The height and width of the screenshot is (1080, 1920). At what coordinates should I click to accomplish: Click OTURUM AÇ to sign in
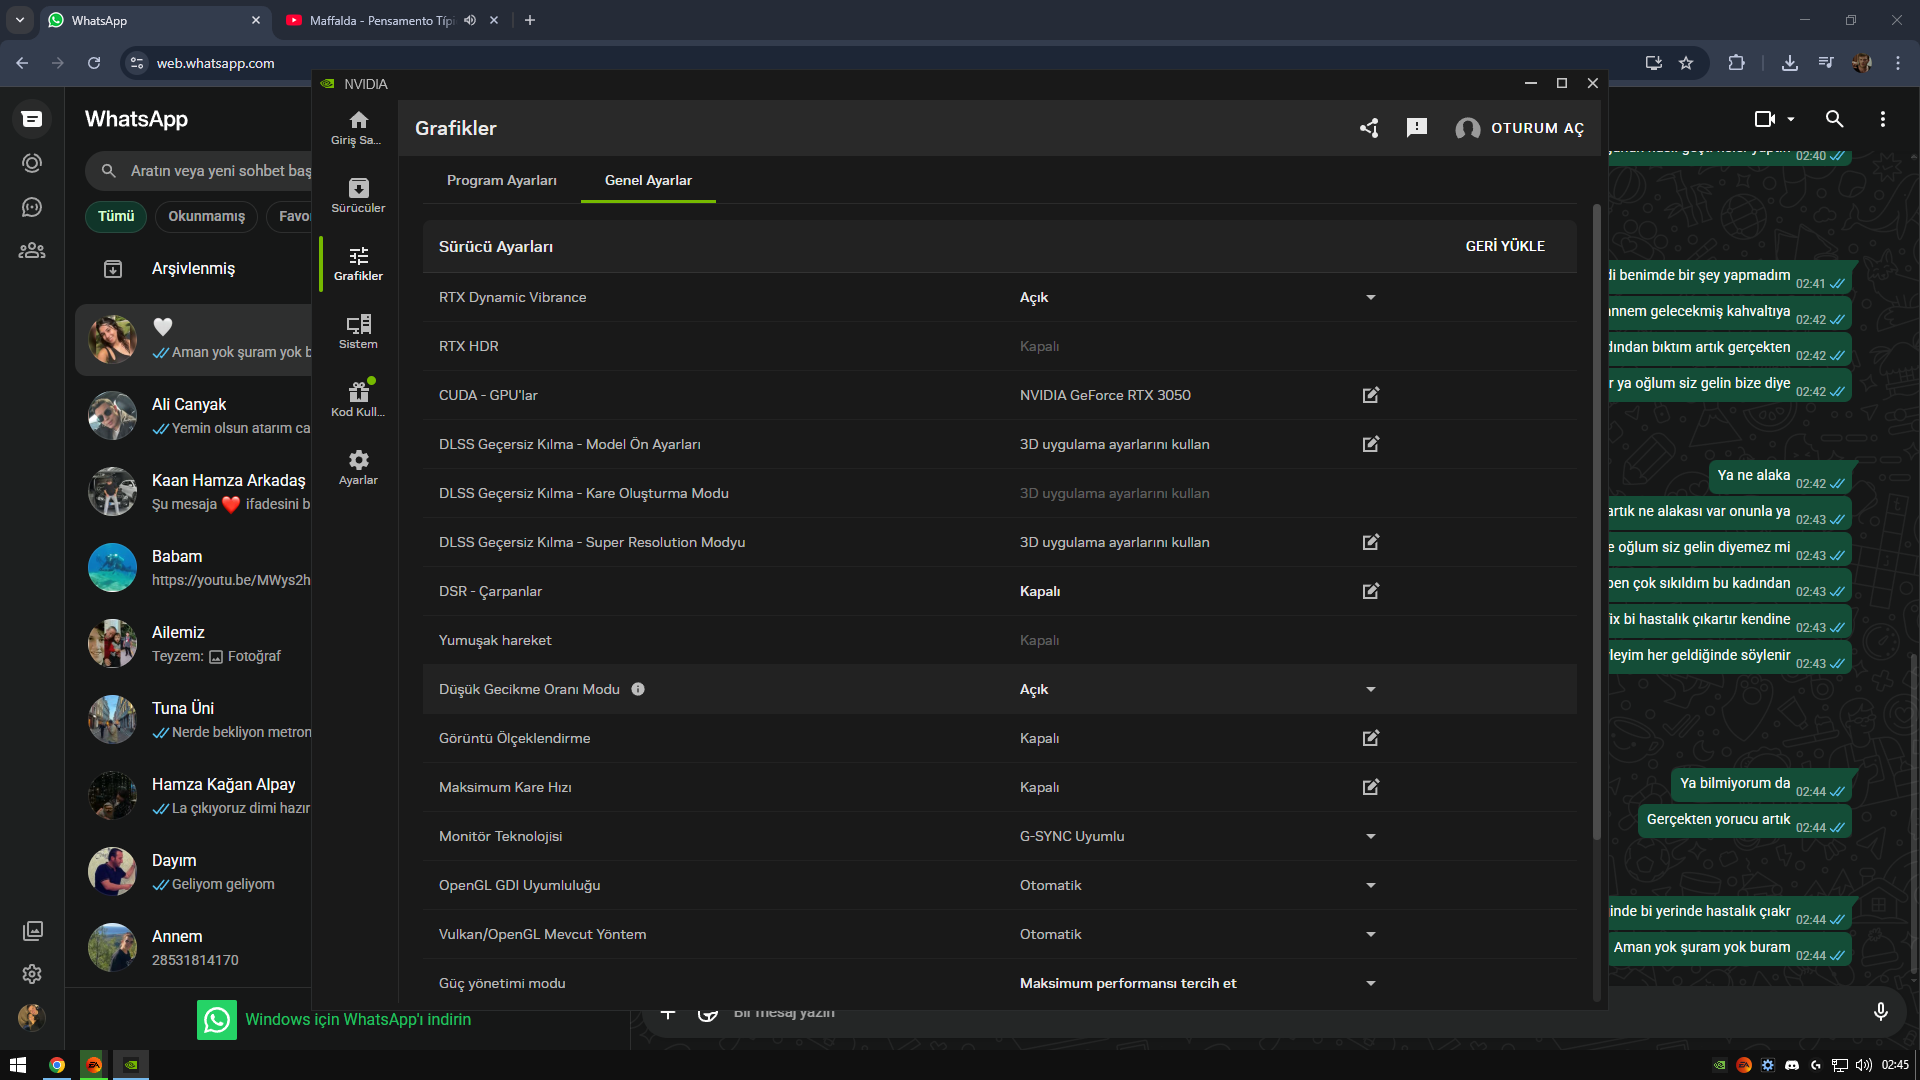(x=1520, y=128)
